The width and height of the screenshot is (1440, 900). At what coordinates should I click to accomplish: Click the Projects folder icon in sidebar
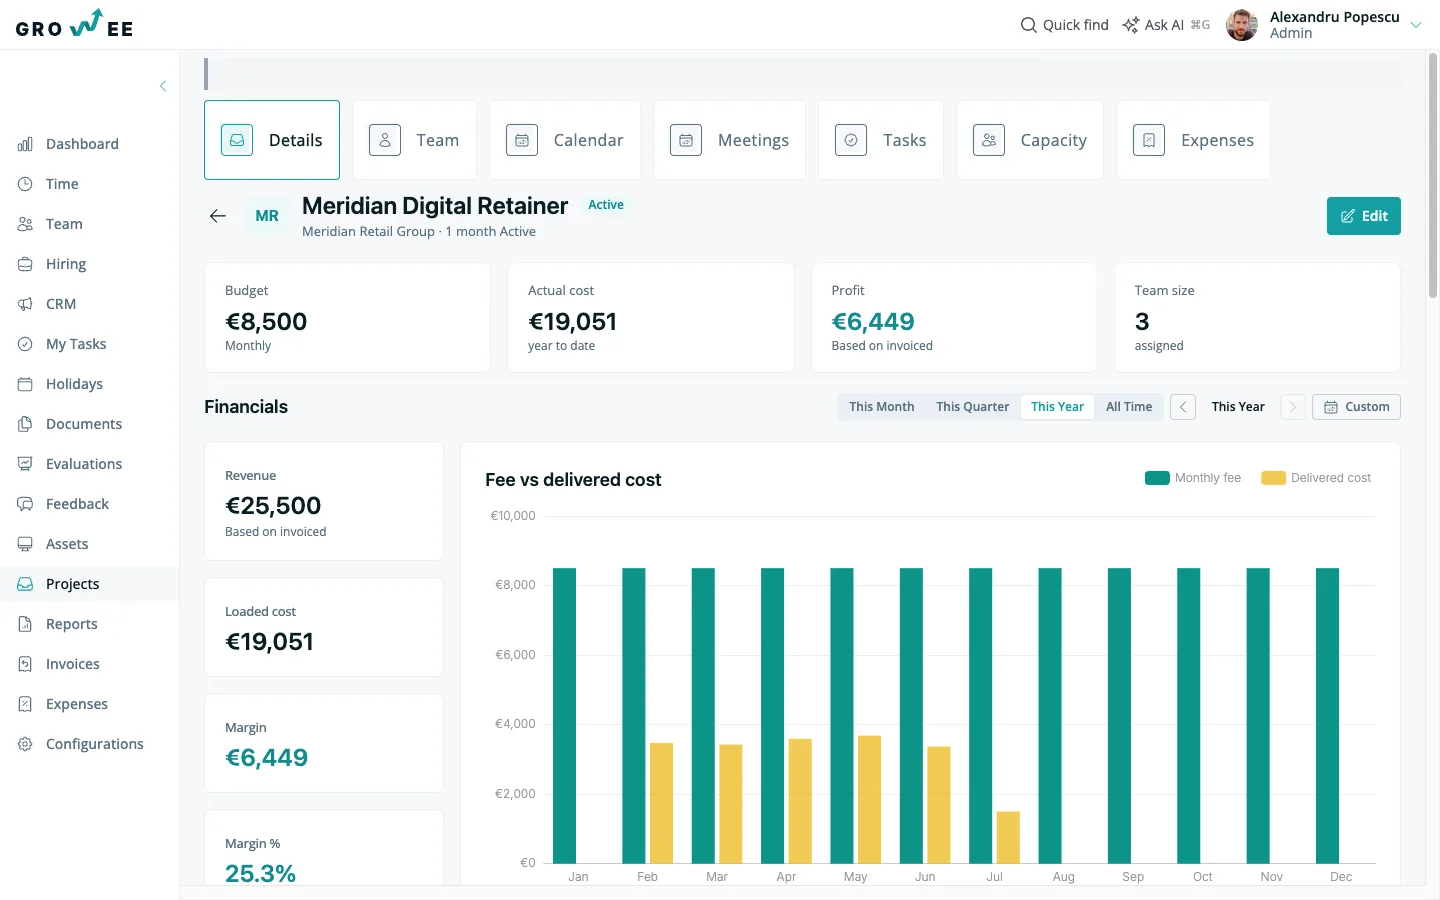pos(25,584)
